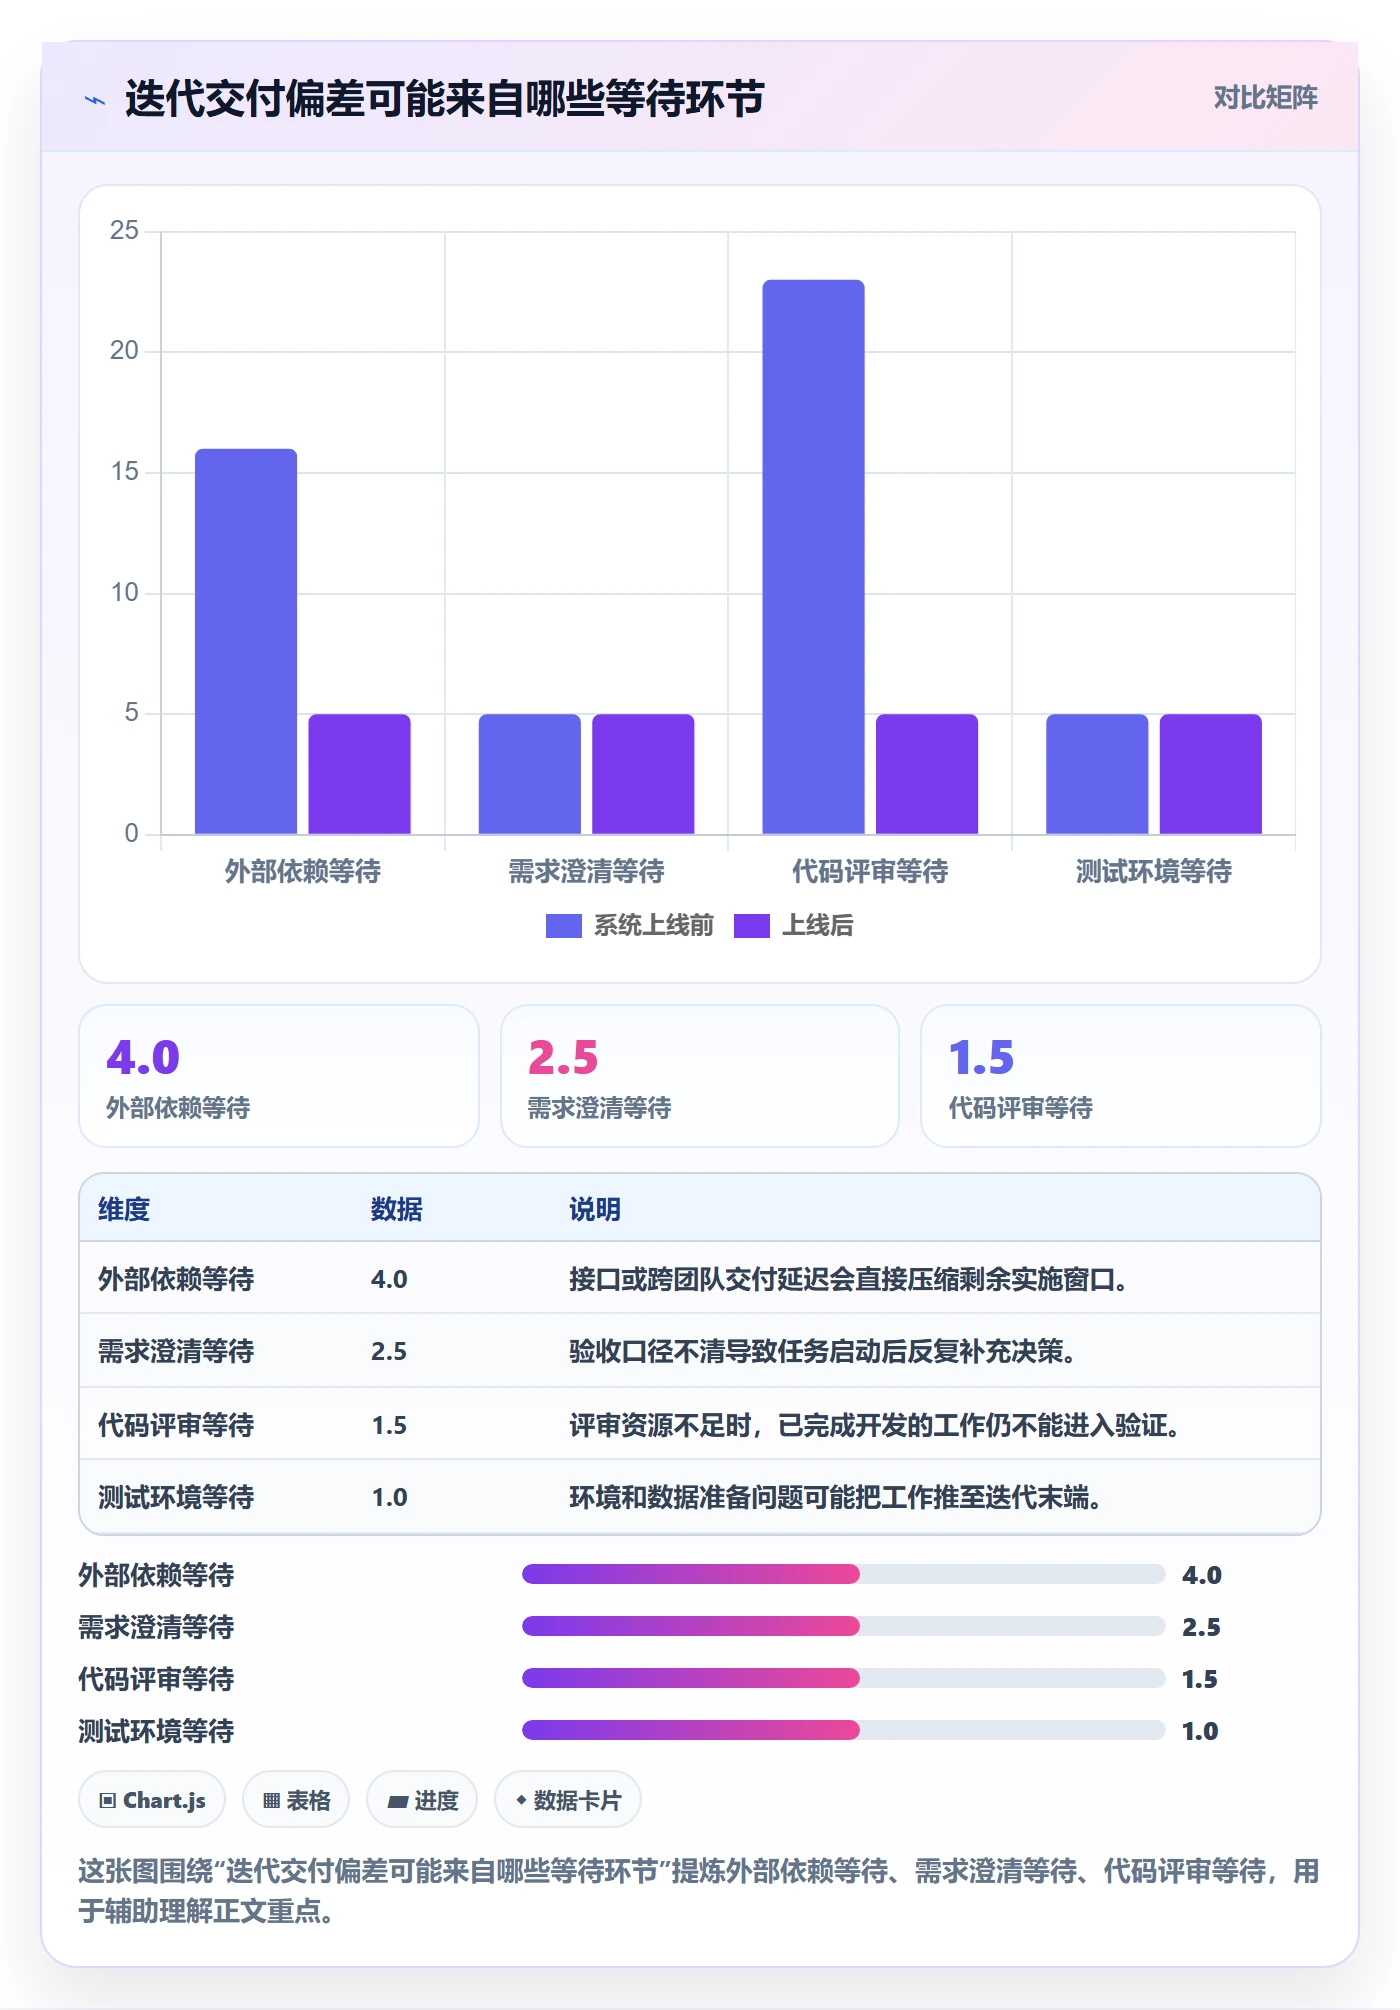Click the 1.0 value in the table
The height and width of the screenshot is (2010, 1400).
tap(389, 1497)
